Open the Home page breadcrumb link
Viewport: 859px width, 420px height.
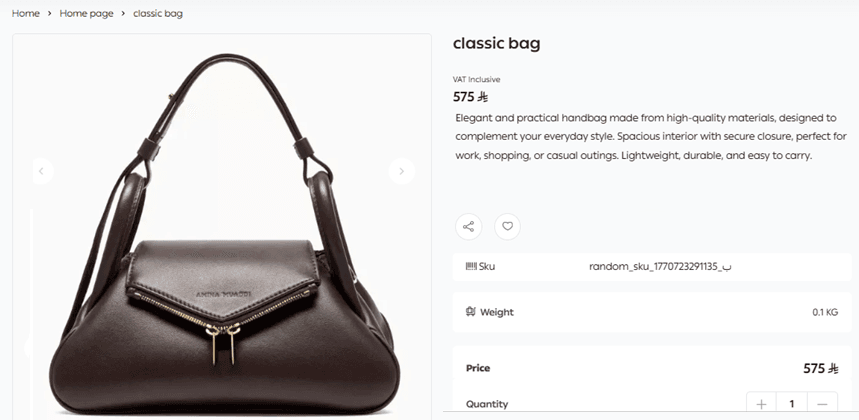(x=86, y=14)
